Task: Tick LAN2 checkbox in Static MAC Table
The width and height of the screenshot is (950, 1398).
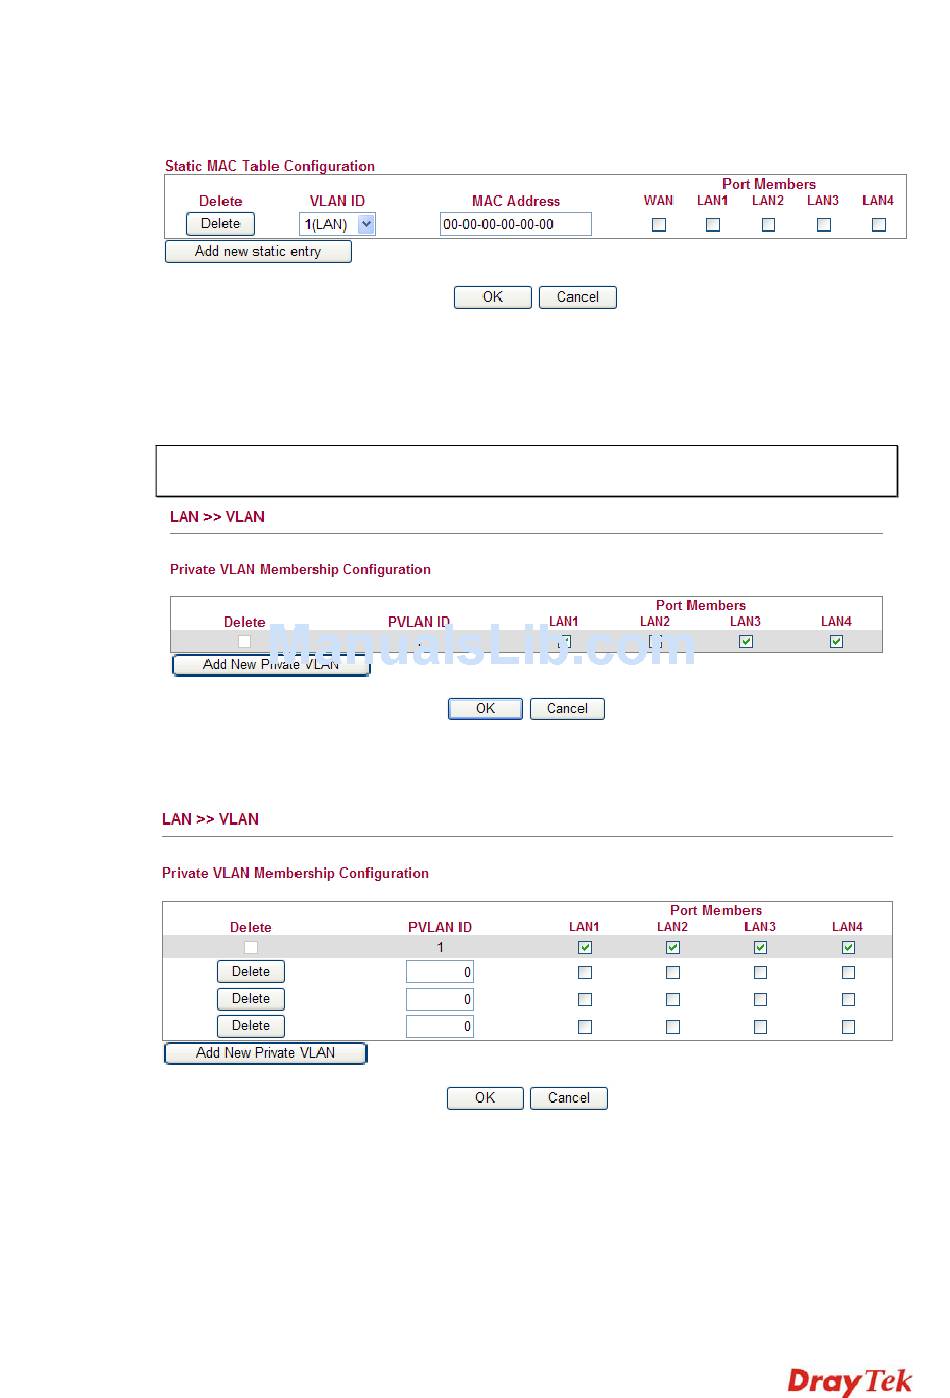Action: 768,225
